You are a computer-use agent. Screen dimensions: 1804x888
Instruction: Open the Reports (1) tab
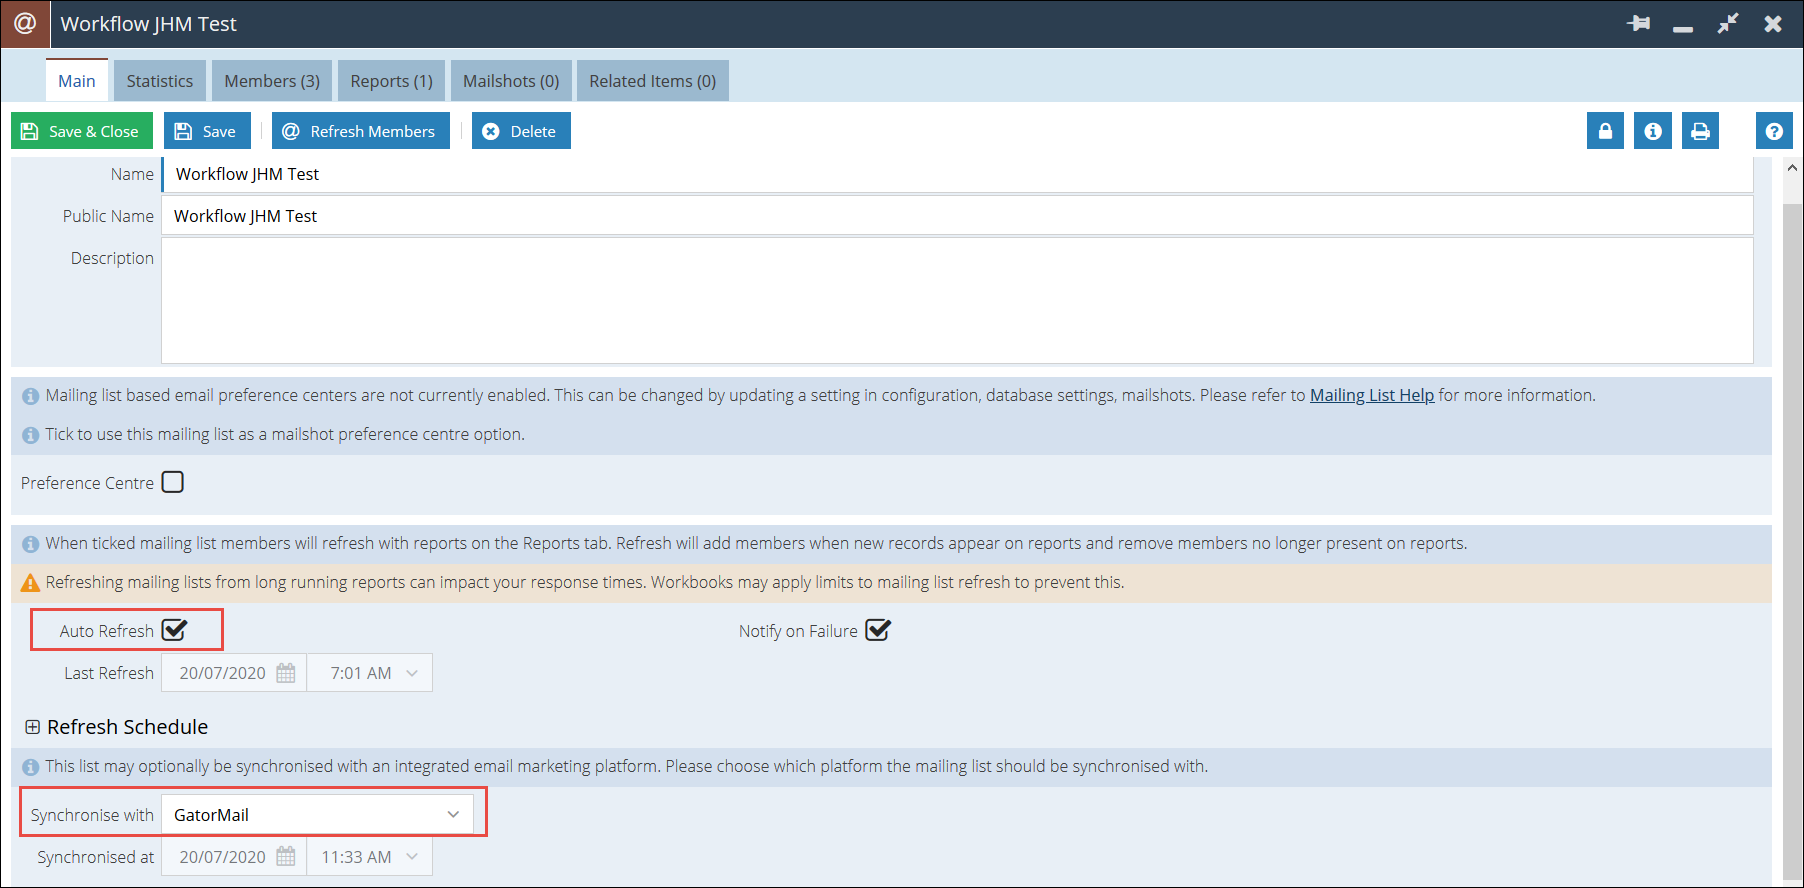coord(392,81)
